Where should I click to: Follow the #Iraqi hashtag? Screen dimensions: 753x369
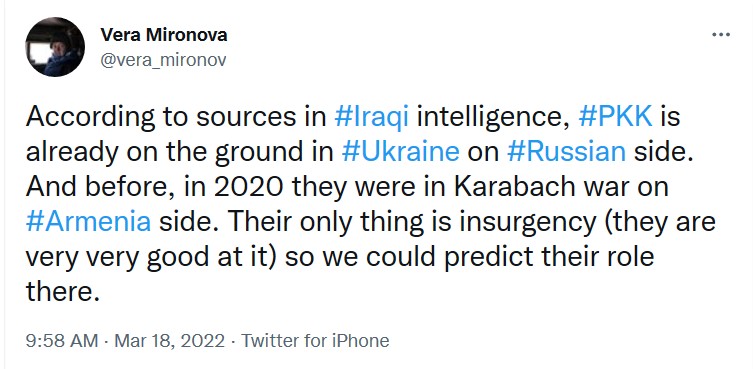point(372,117)
